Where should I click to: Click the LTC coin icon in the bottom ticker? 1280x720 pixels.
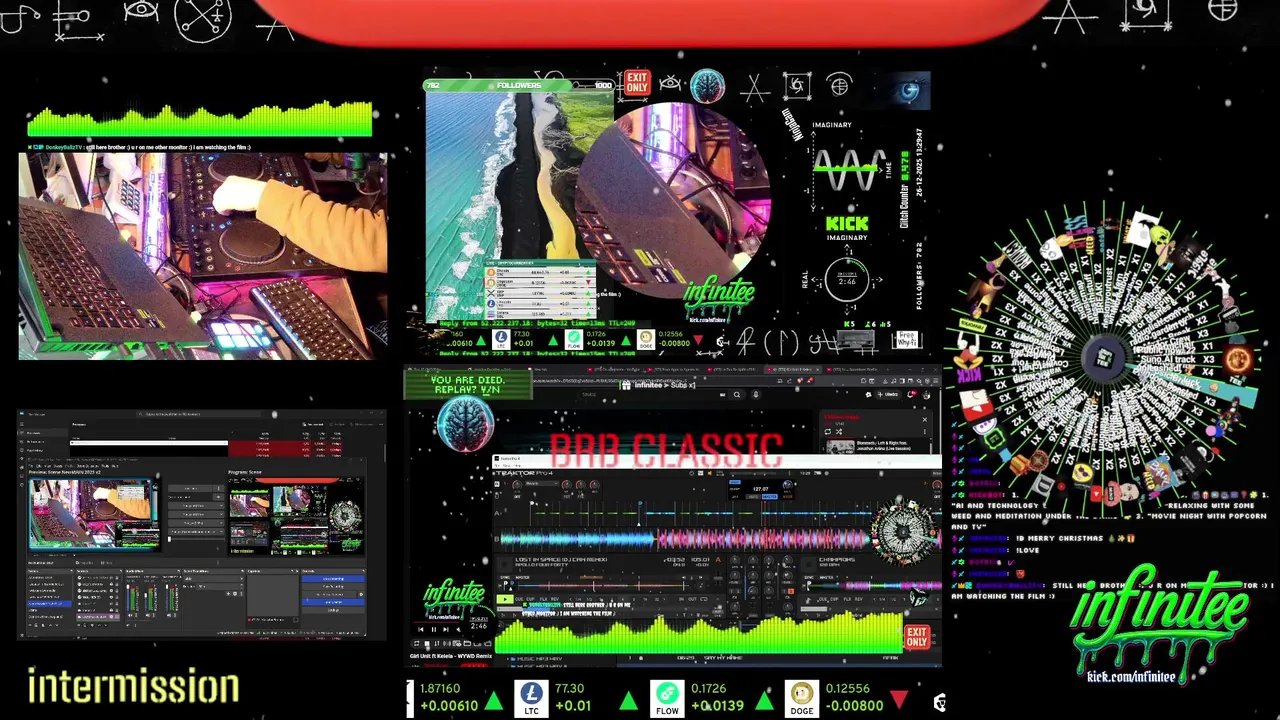531,697
